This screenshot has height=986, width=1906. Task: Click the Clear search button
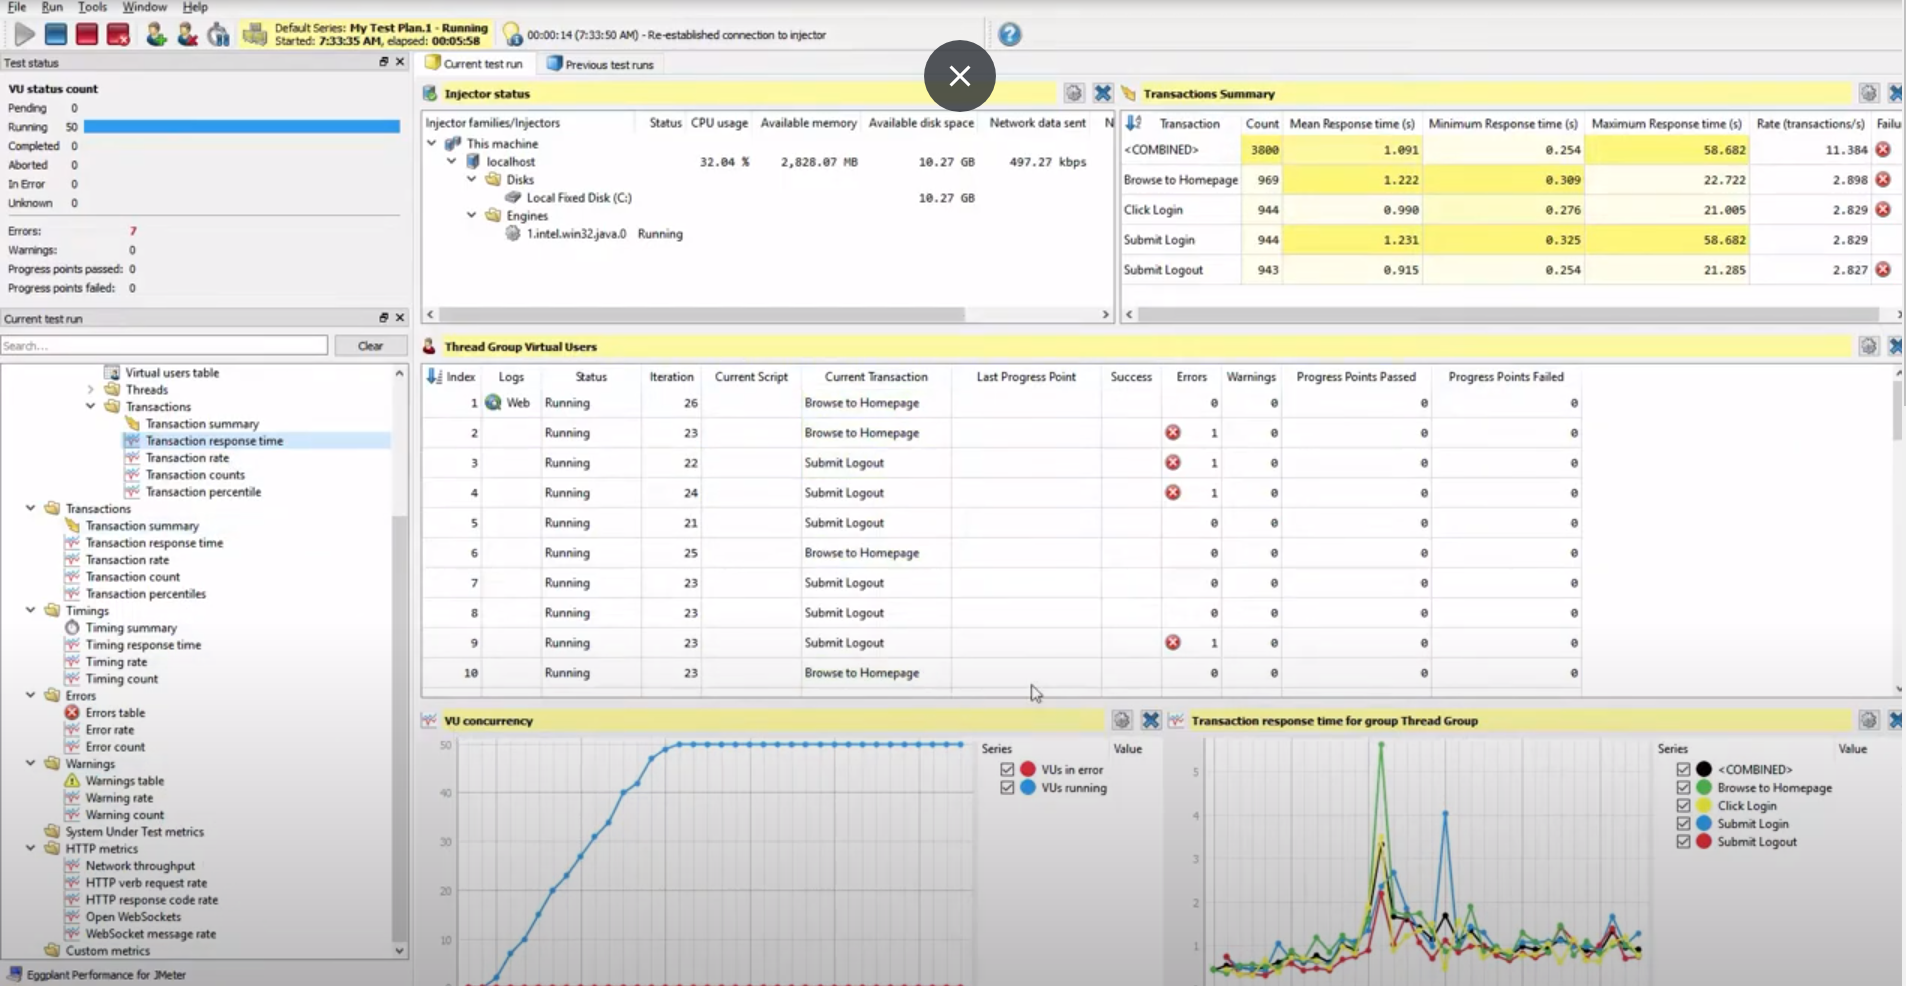tap(370, 346)
